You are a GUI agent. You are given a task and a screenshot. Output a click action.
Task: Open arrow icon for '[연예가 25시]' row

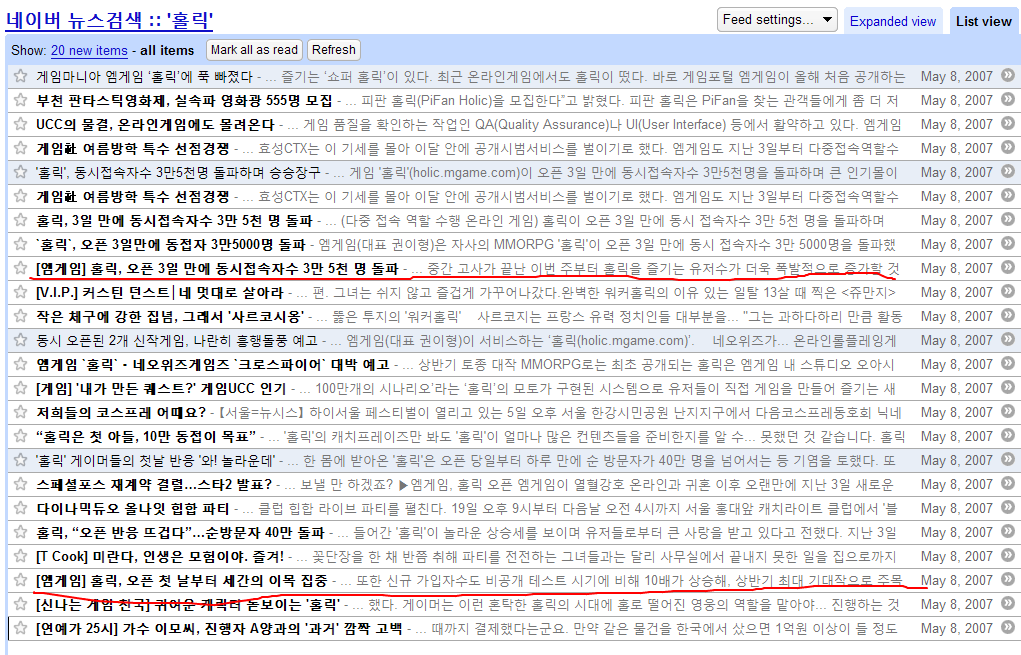pos(1008,628)
